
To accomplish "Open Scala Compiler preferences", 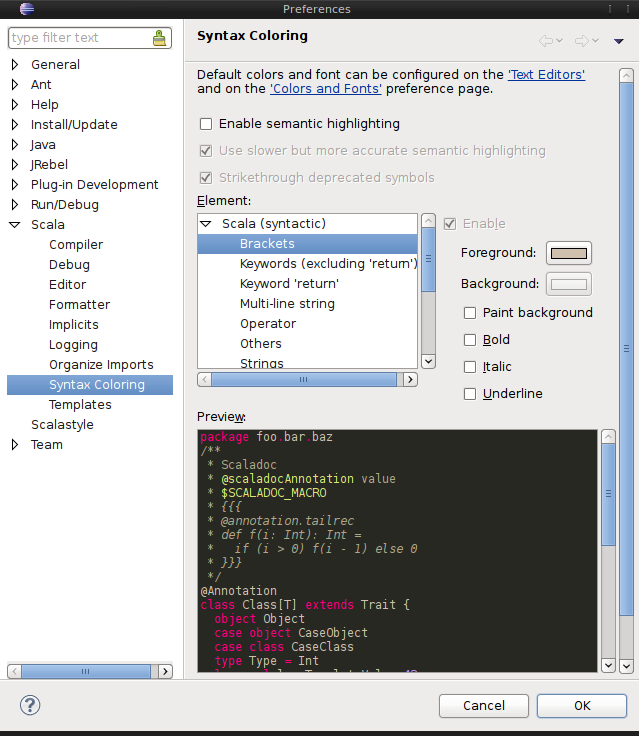I will 76,245.
